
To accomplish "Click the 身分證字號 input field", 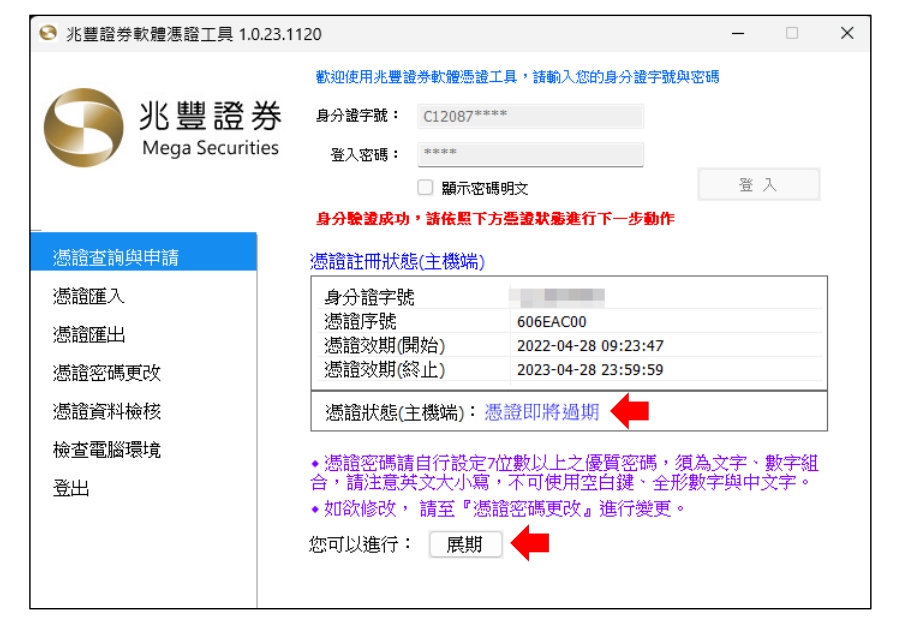I will coord(529,116).
